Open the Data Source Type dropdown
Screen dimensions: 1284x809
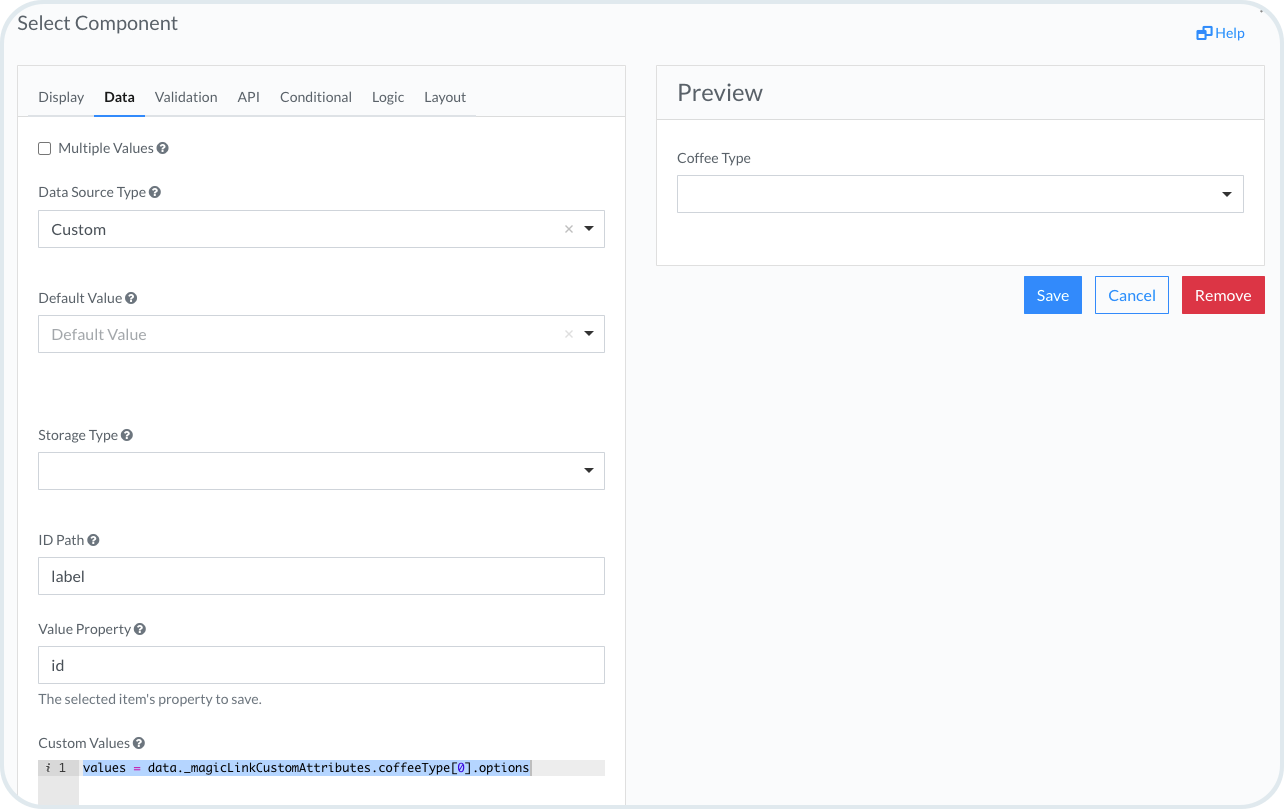pyautogui.click(x=588, y=229)
